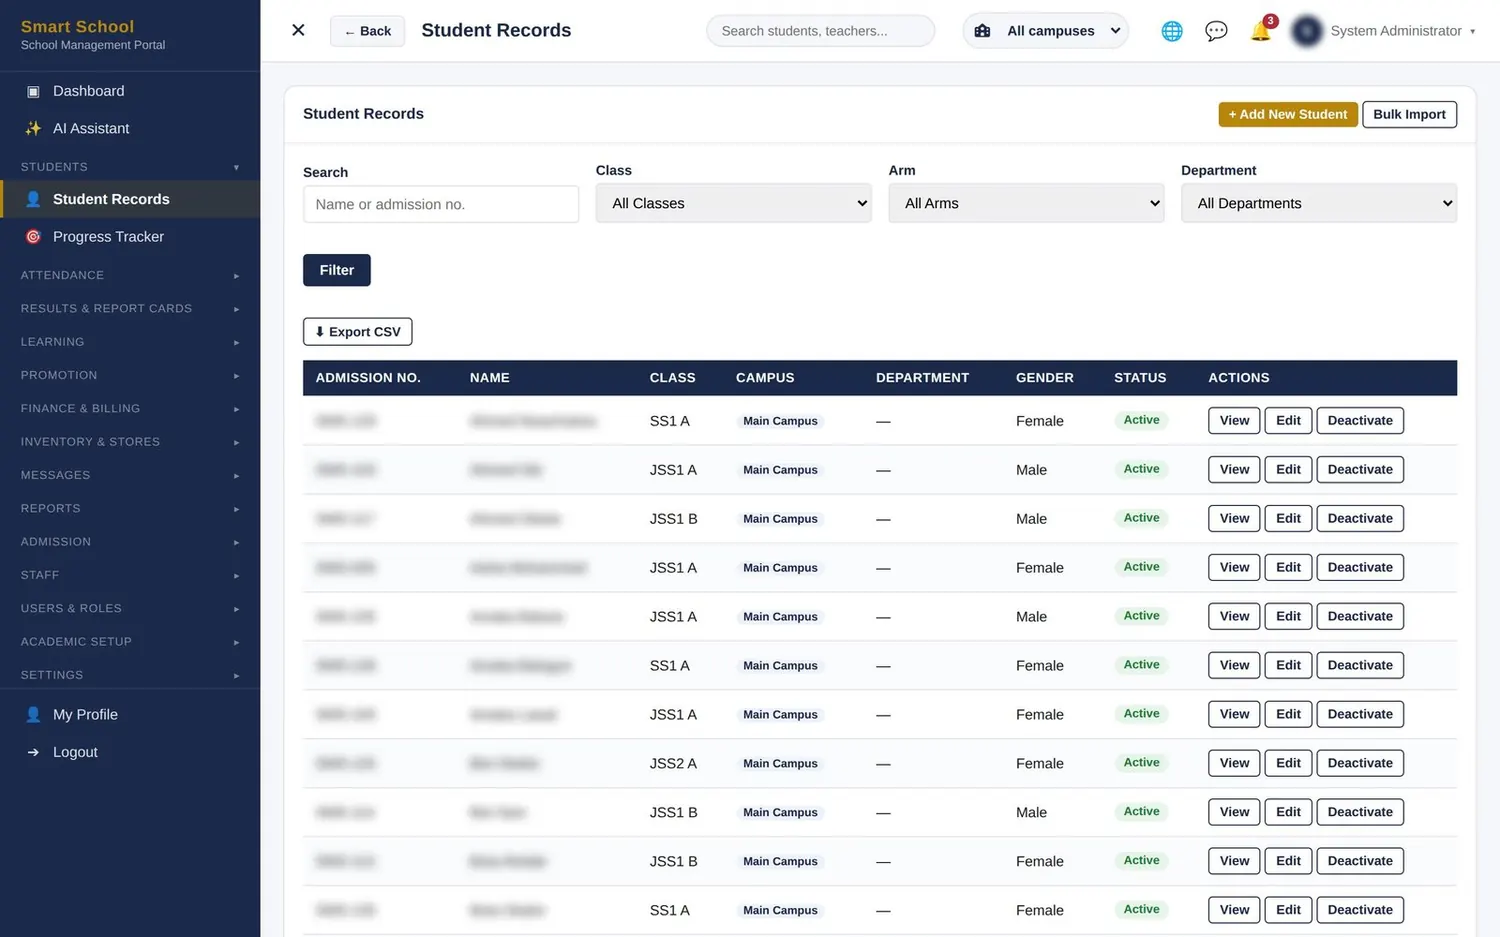1500x937 pixels.
Task: Expand the Settings sidebar section
Action: pos(130,675)
